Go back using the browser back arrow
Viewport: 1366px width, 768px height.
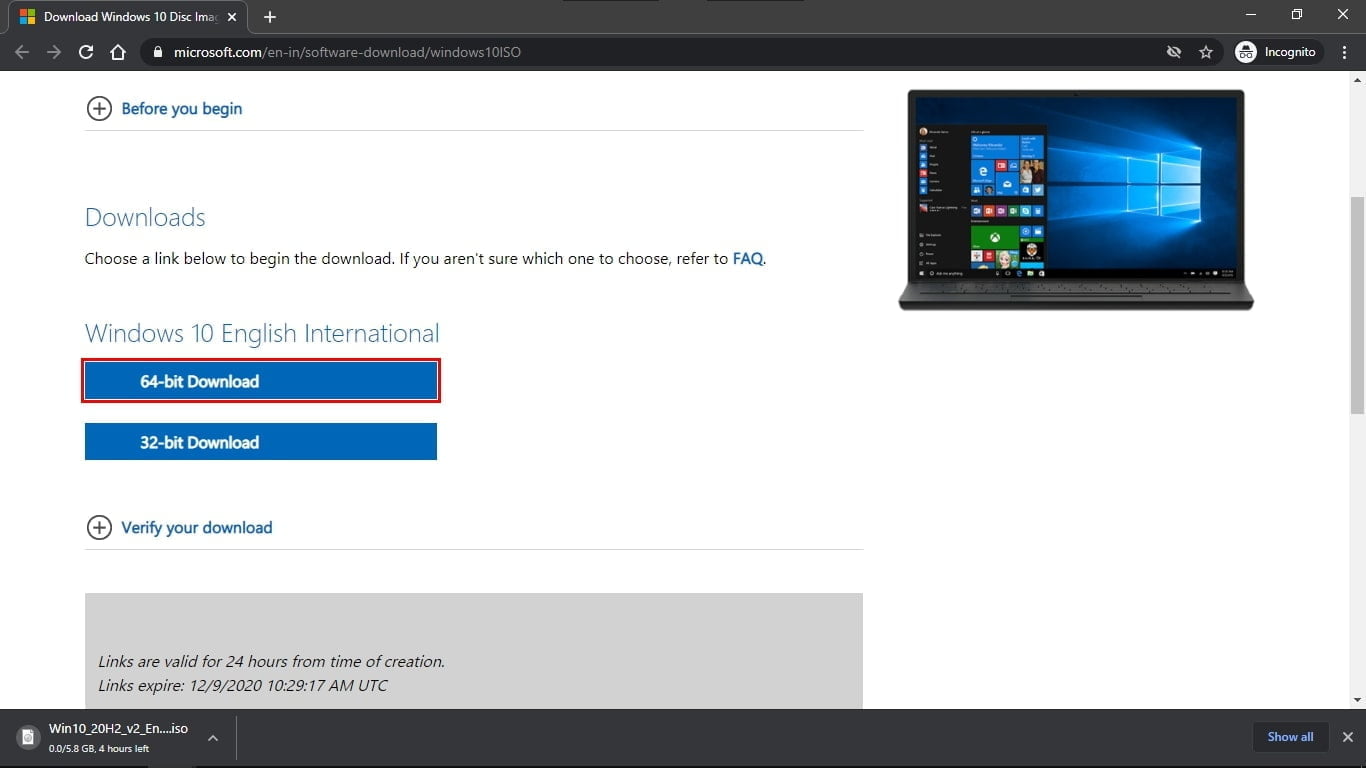[x=22, y=52]
